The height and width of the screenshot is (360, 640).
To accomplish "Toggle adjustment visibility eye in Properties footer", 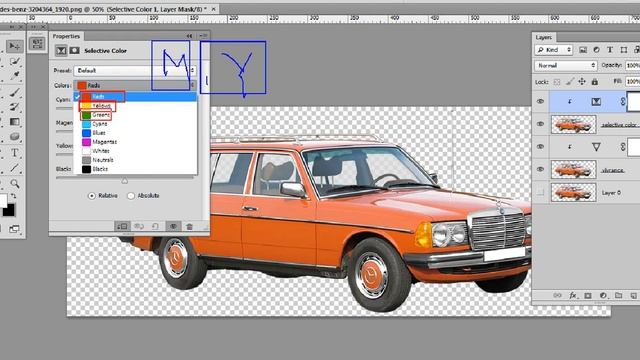I will point(173,226).
